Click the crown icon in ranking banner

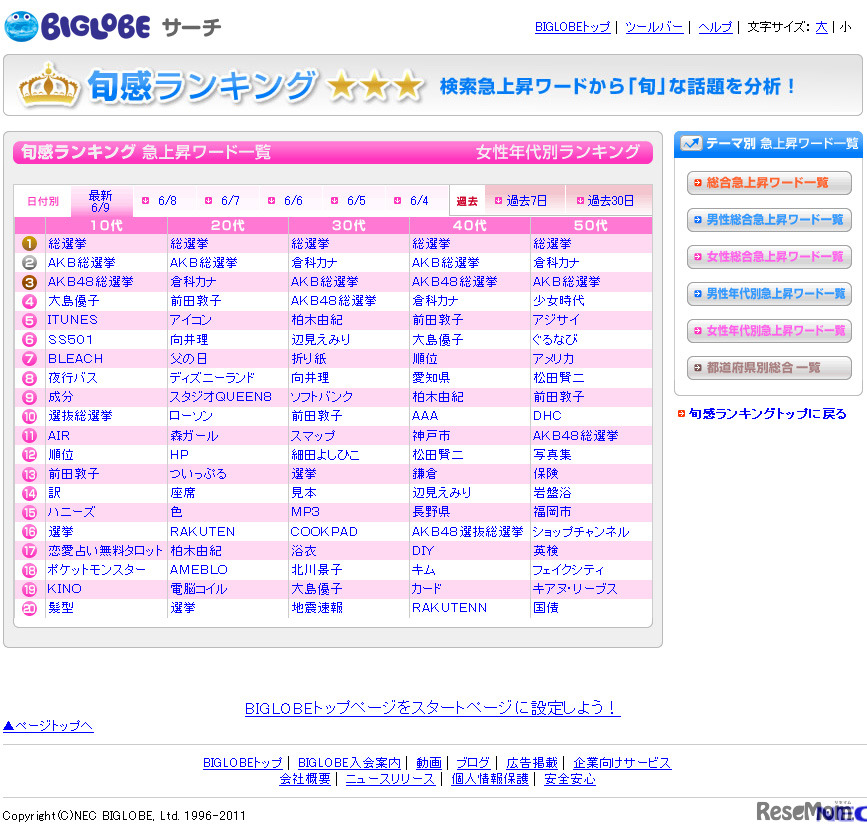48,85
